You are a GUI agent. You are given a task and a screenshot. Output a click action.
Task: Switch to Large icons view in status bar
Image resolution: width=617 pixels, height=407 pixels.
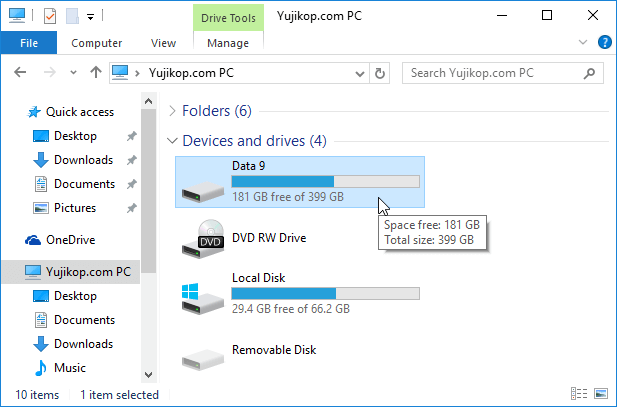(x=601, y=394)
